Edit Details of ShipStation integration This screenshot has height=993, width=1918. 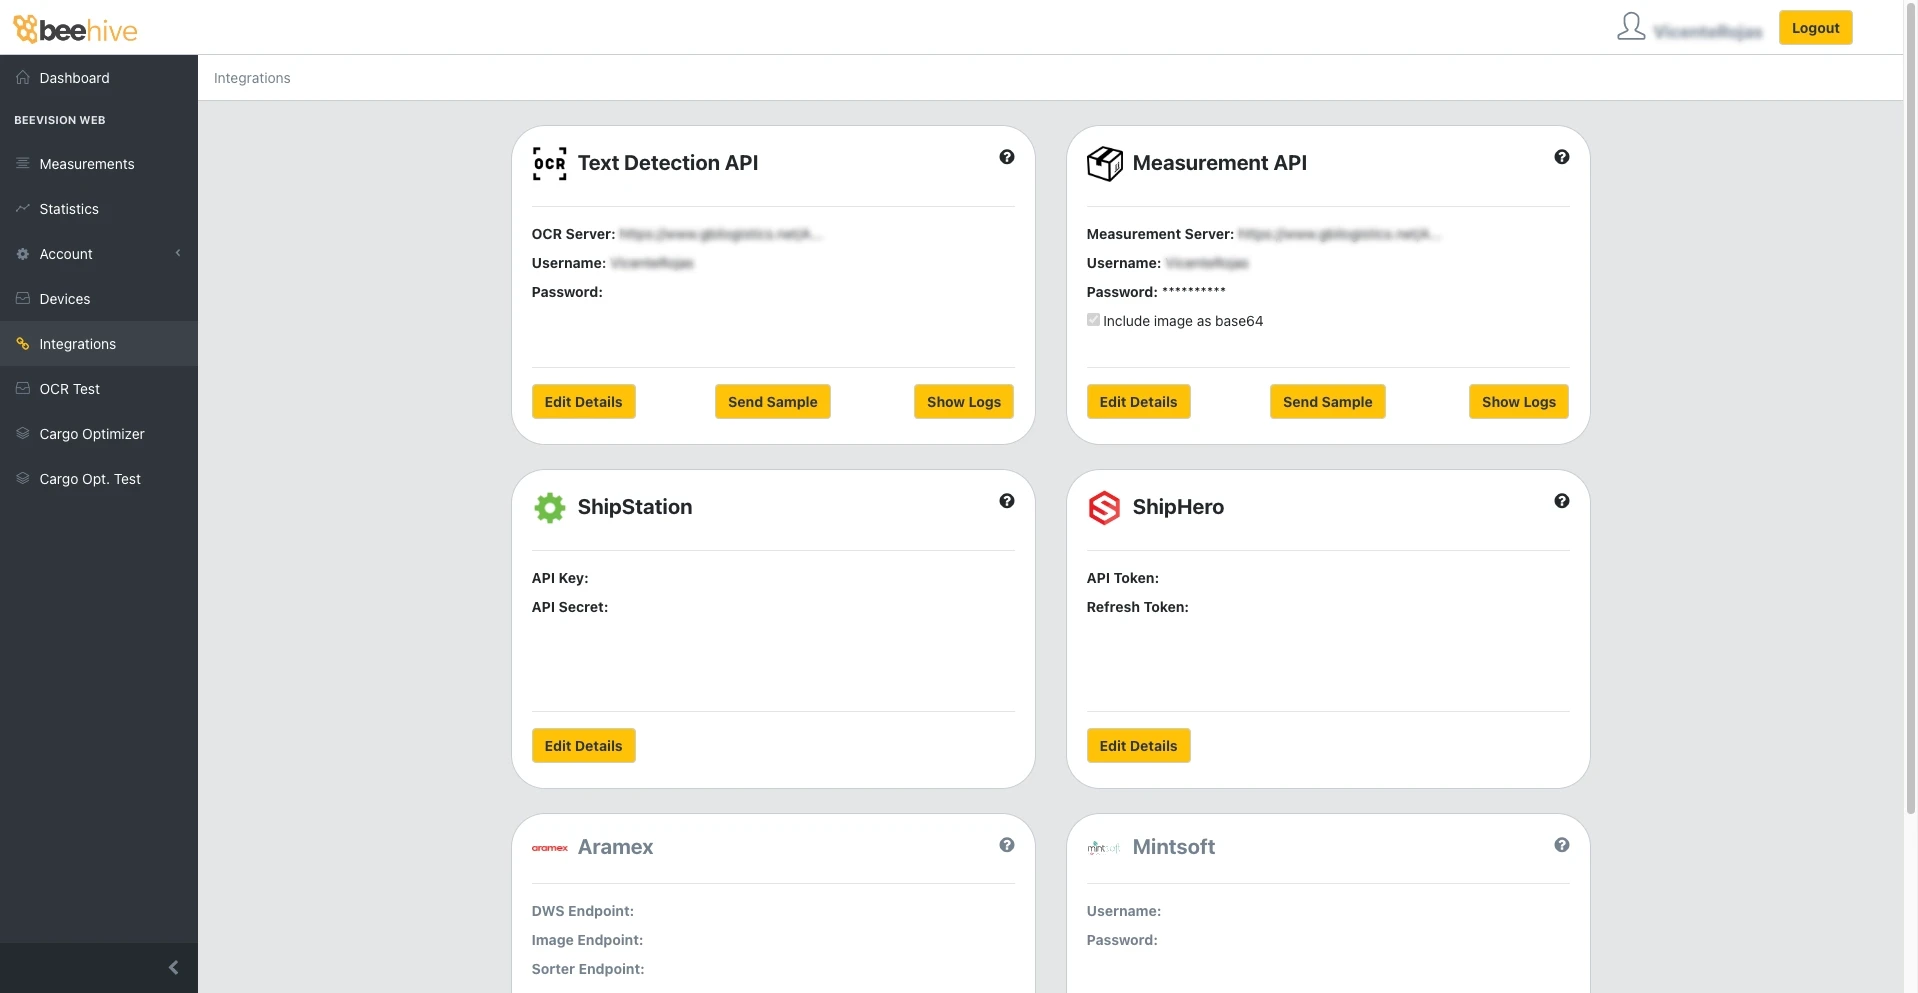(x=583, y=746)
